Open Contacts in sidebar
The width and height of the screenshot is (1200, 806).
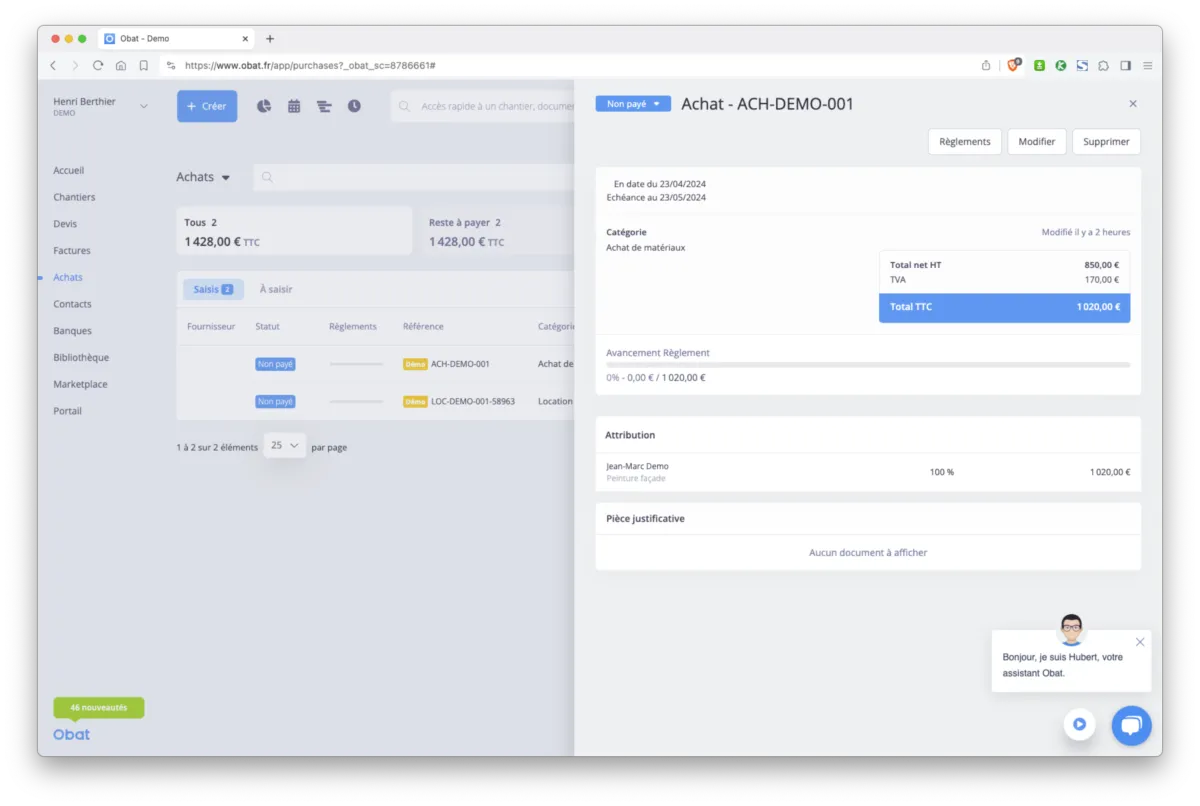72,304
